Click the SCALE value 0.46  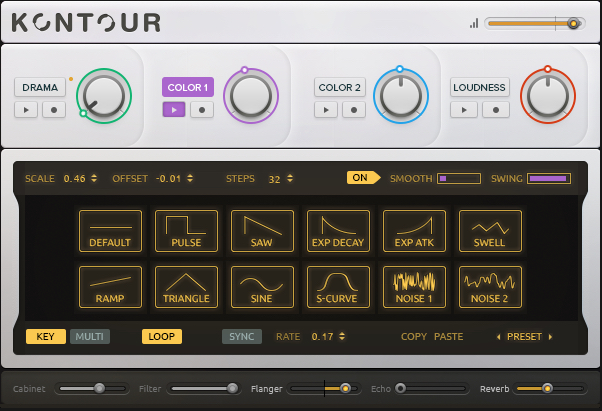tap(74, 179)
